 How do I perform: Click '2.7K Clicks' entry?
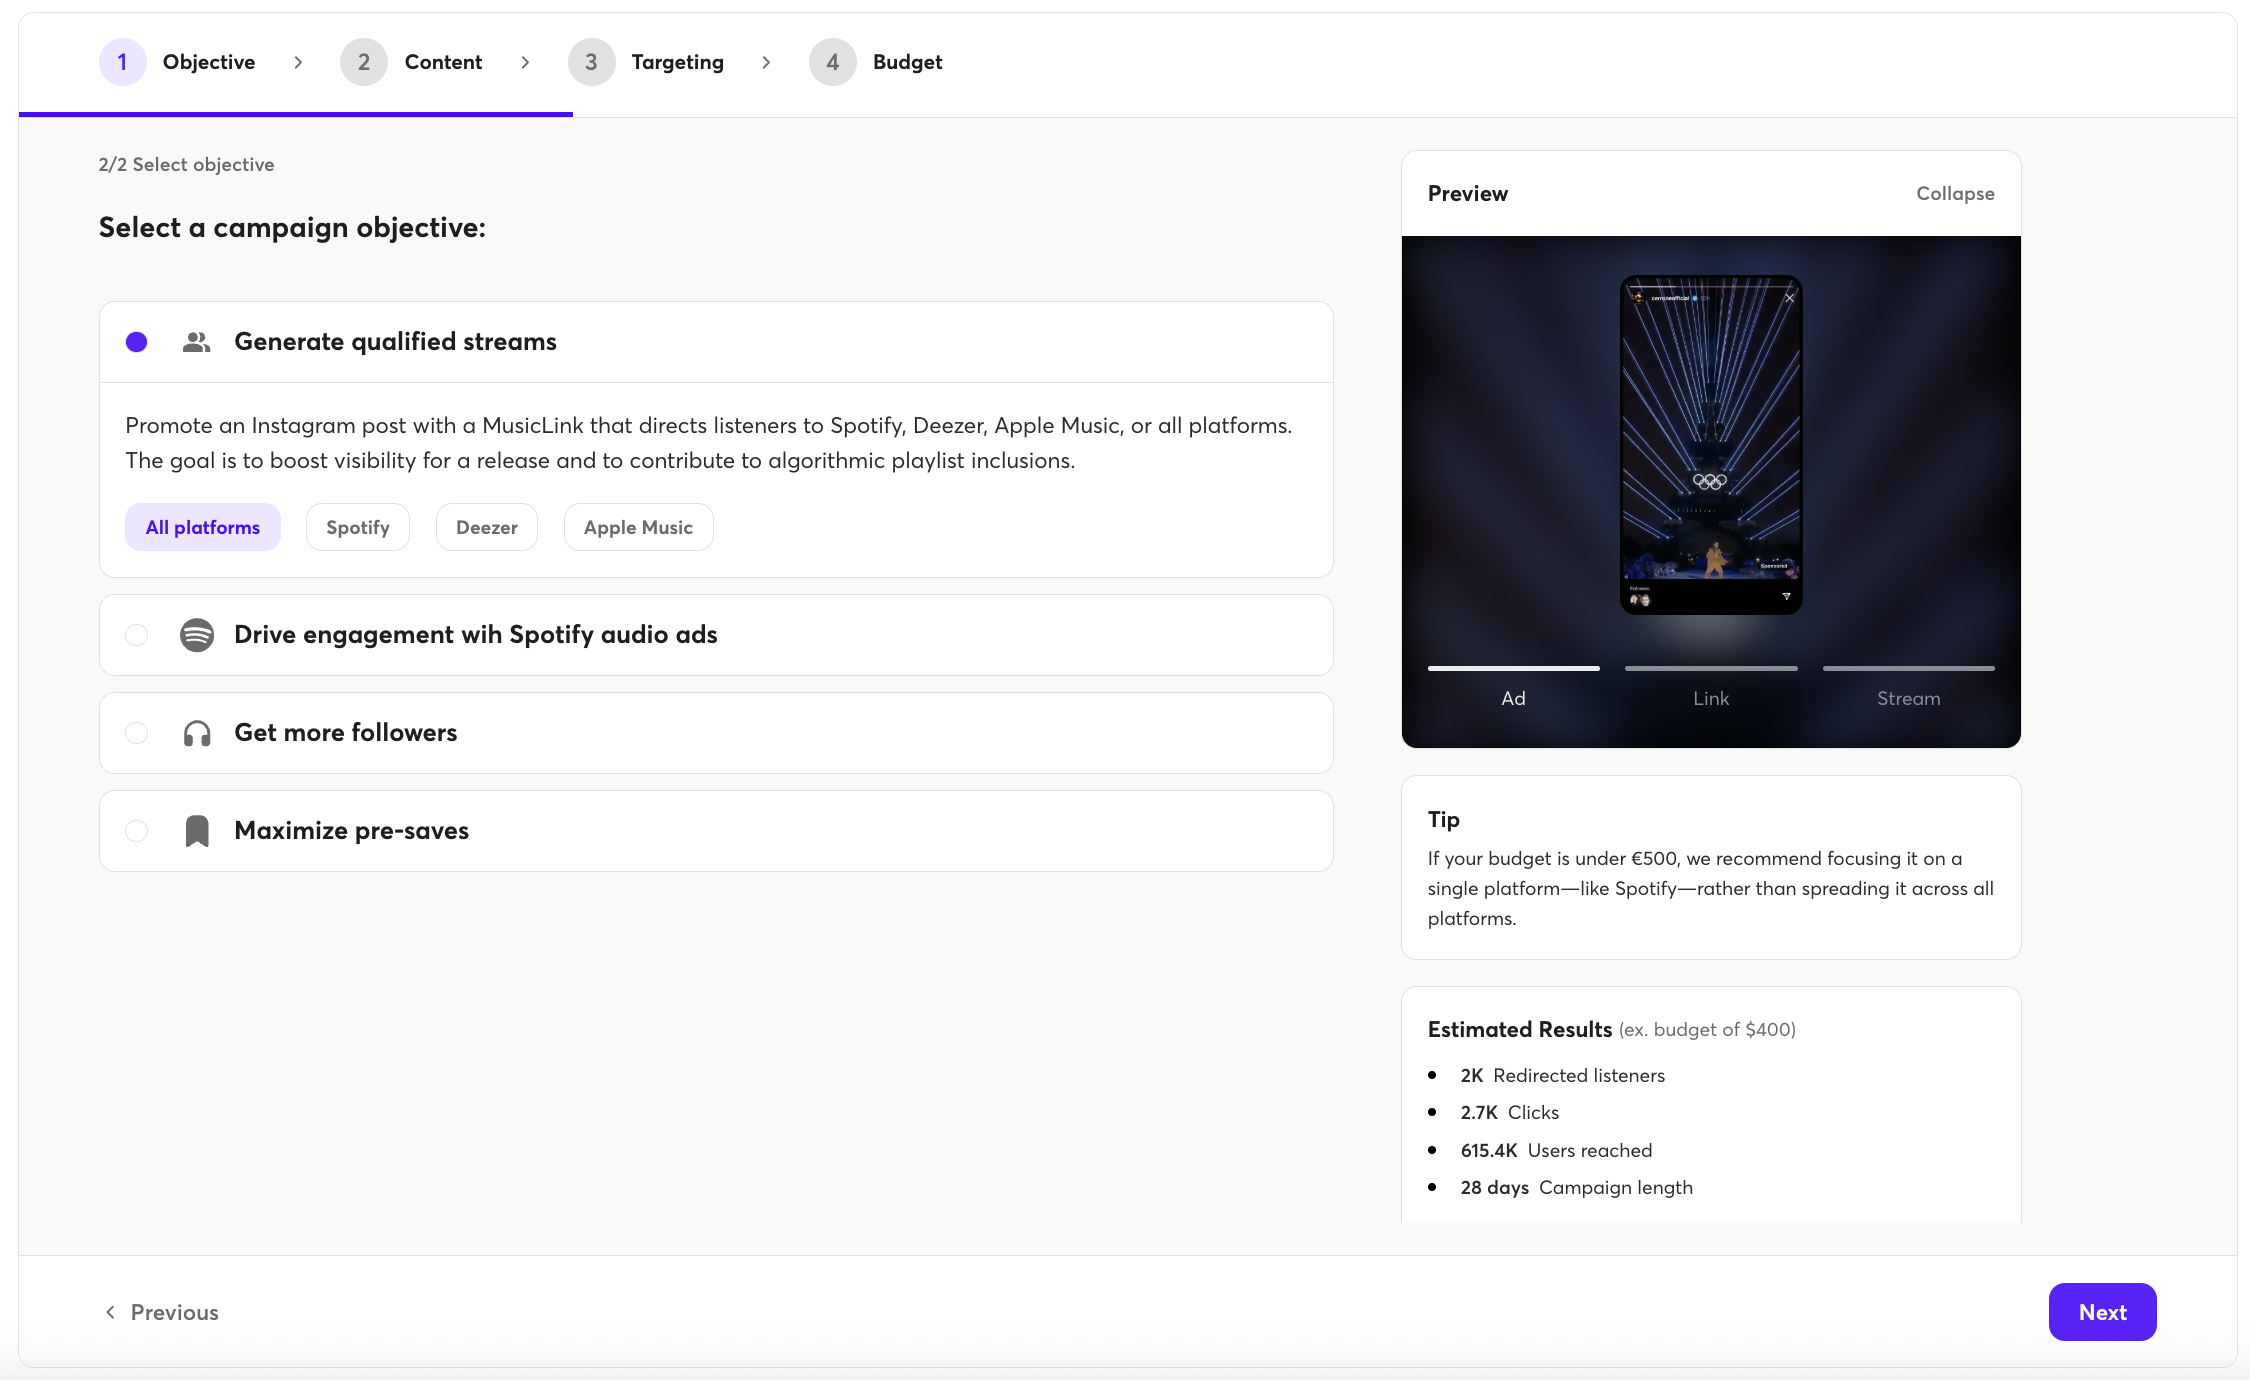click(x=1509, y=1112)
